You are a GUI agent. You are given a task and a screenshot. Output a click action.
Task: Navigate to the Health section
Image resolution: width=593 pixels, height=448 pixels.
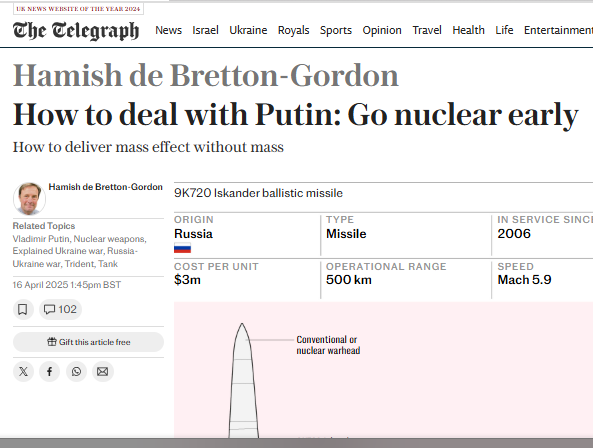(468, 30)
